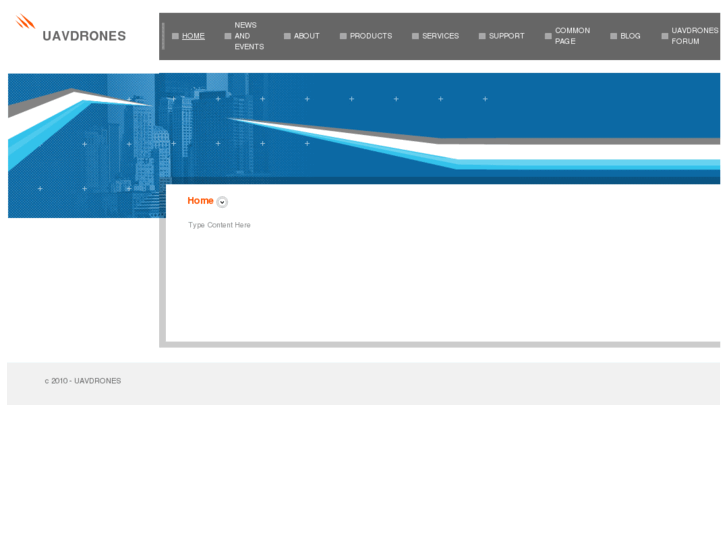Click the UAVDRONES site title
The height and width of the screenshot is (545, 727).
pos(84,36)
